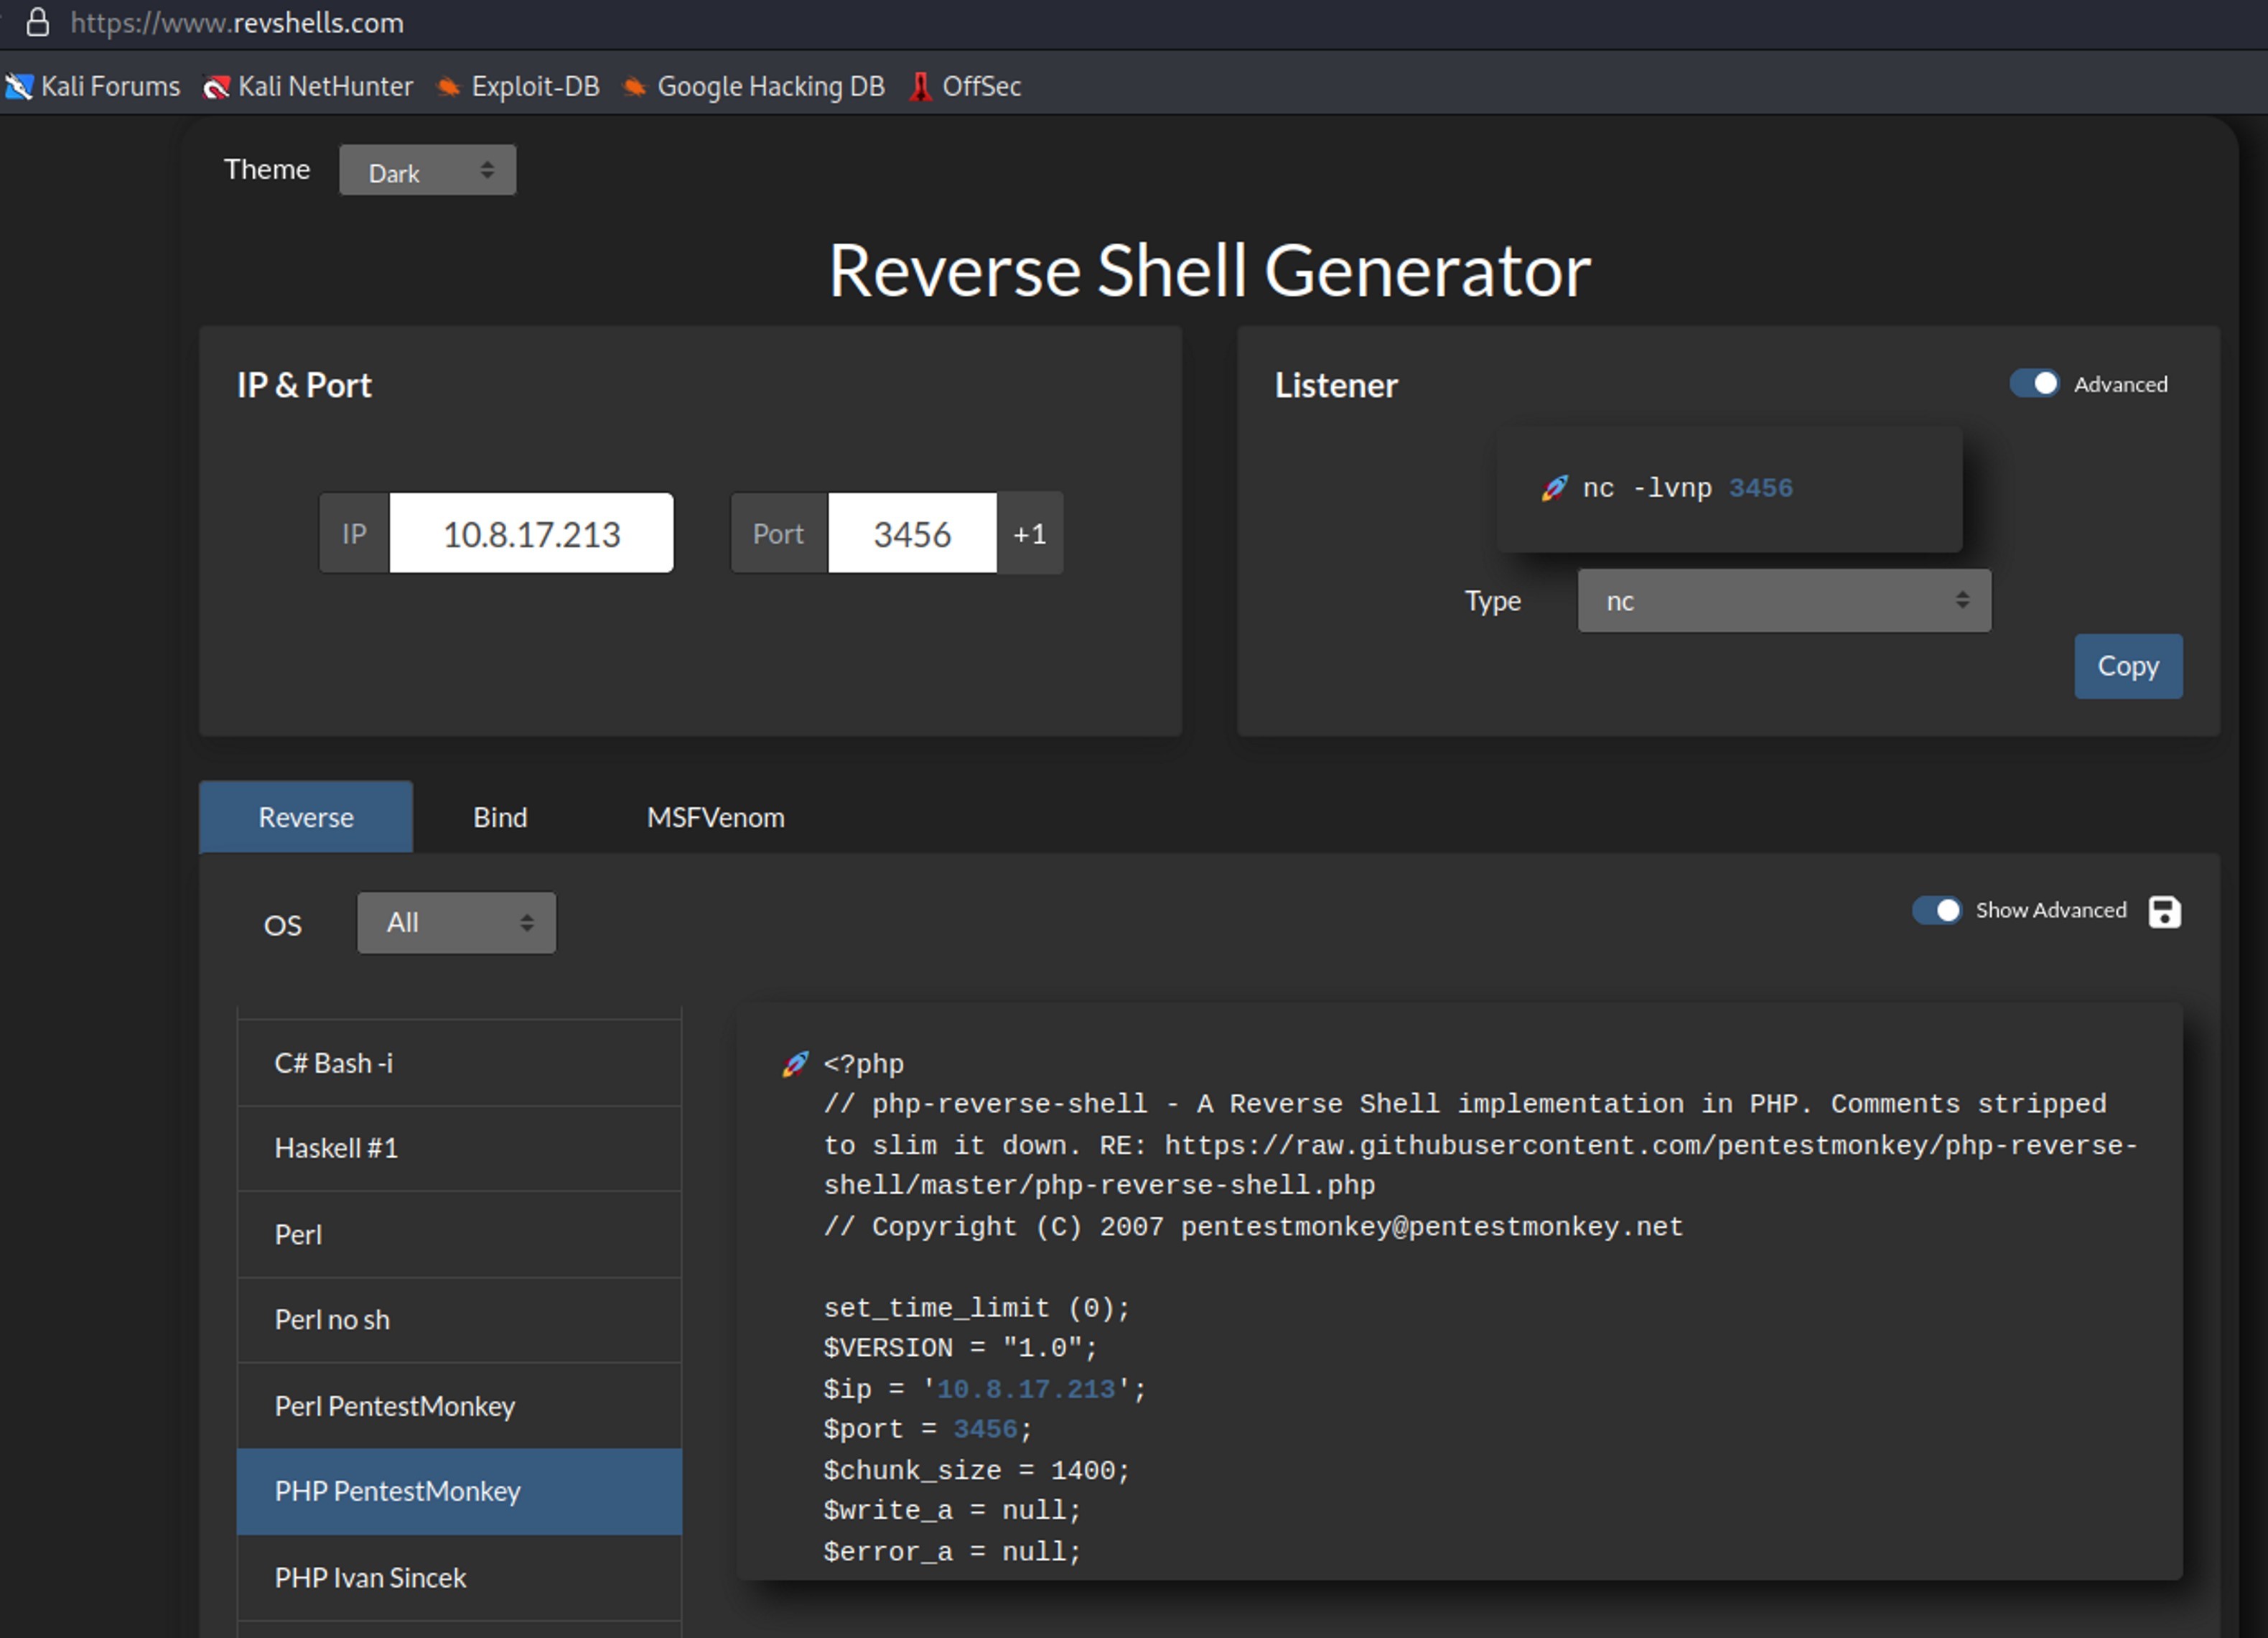
Task: Click the Copy listener button
Action: 2127,666
